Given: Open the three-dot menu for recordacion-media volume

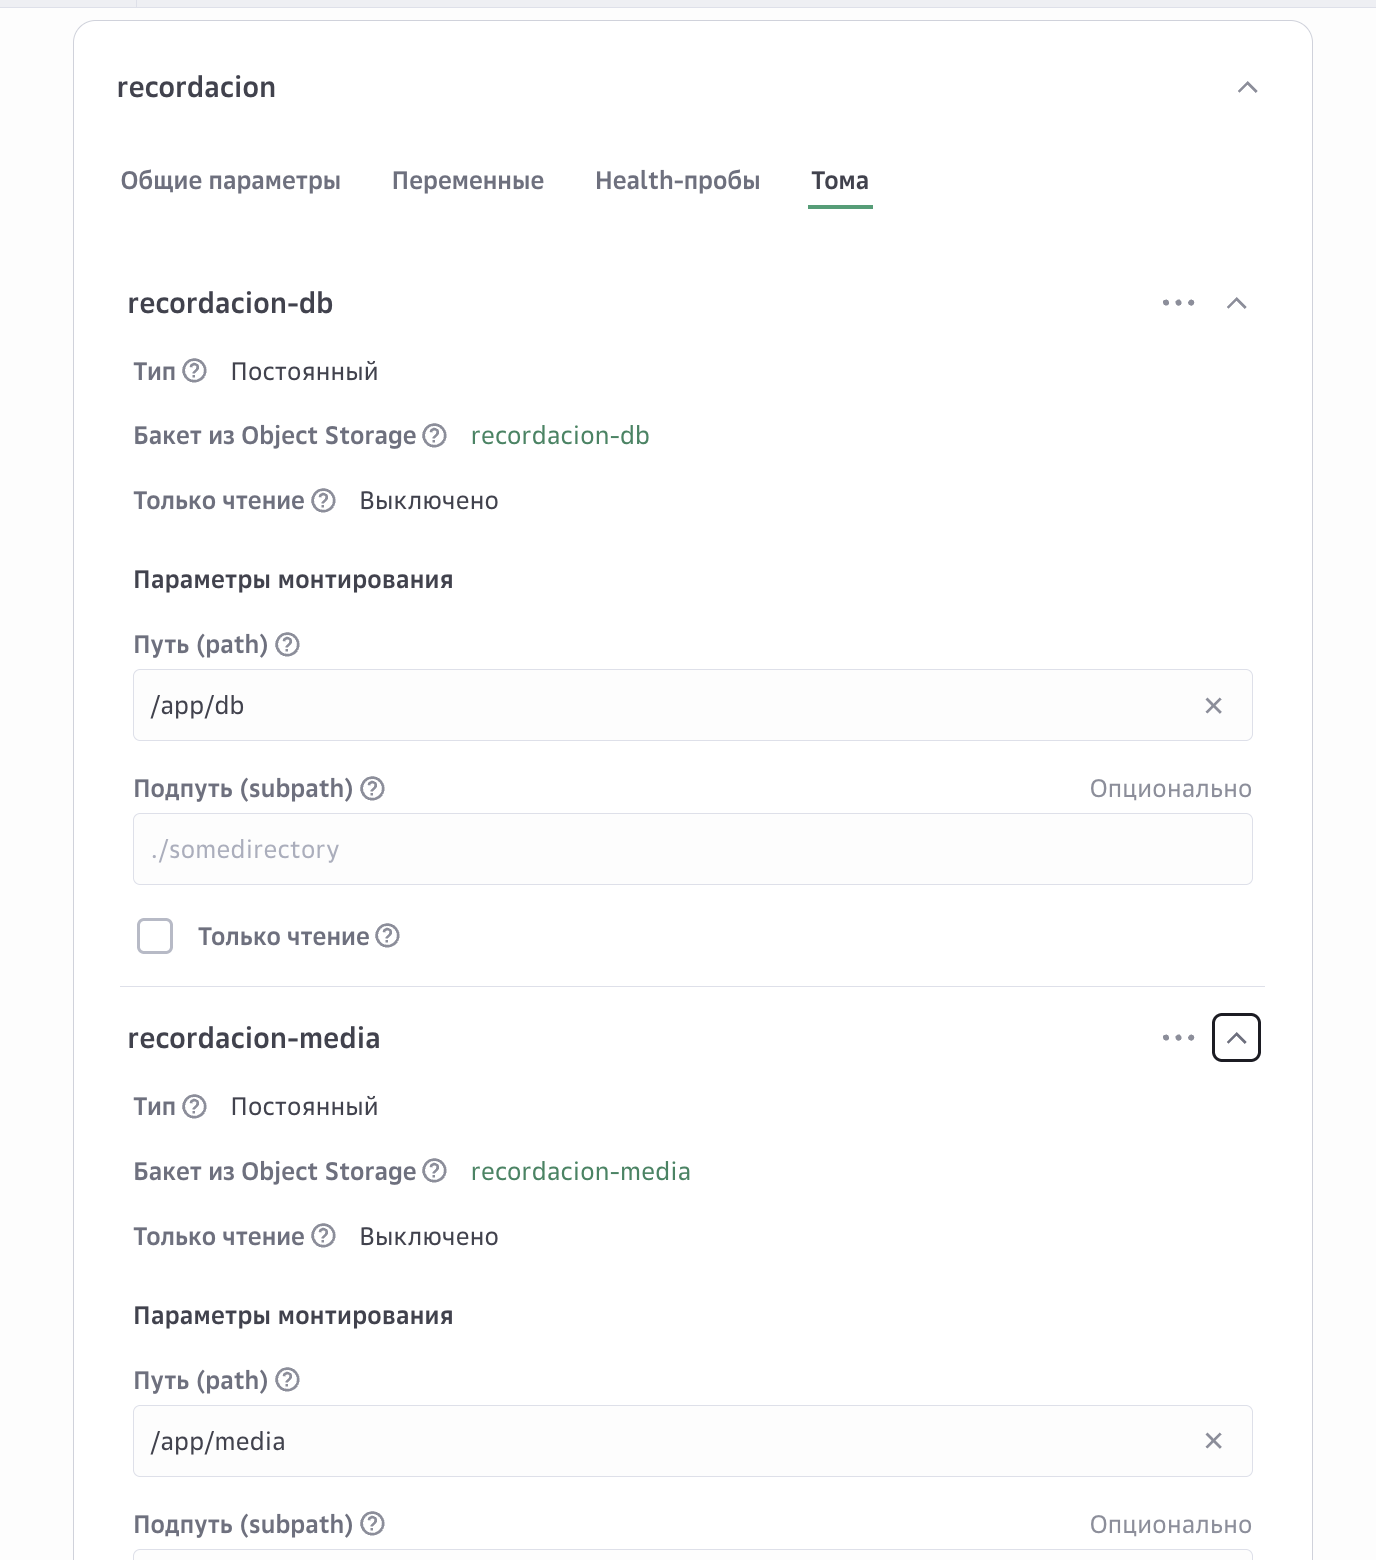Looking at the screenshot, I should (x=1178, y=1038).
